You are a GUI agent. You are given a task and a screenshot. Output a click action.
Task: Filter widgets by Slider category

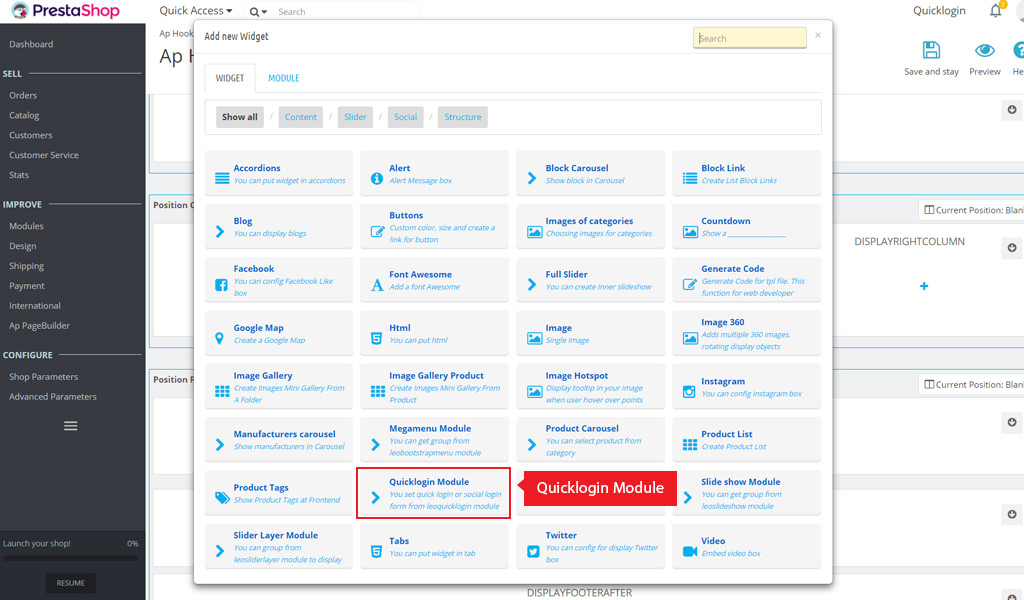tap(355, 117)
